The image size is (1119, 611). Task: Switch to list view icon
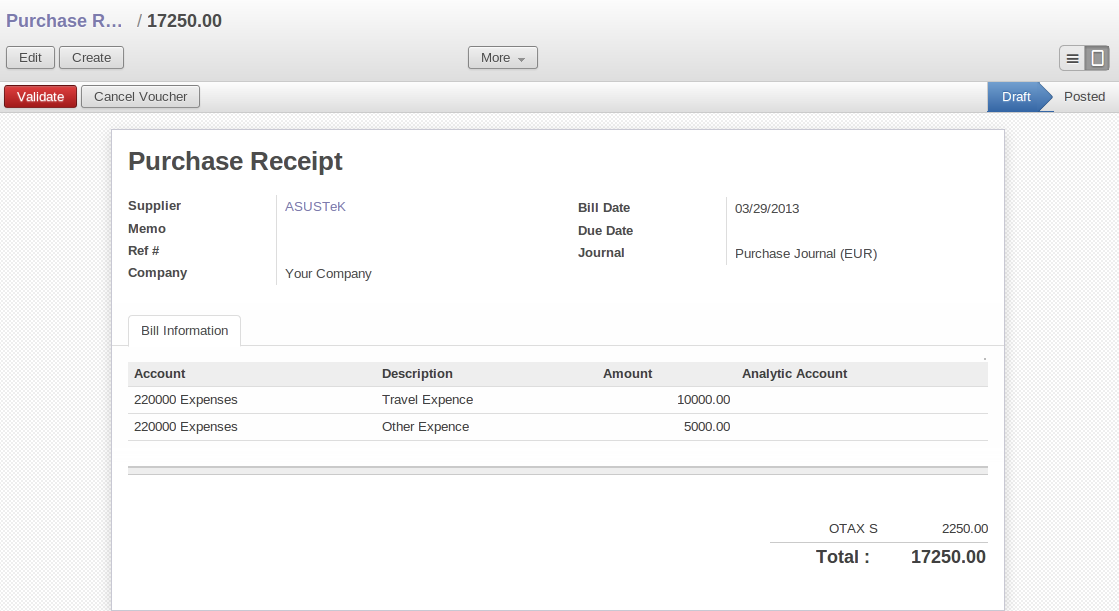click(x=1072, y=58)
